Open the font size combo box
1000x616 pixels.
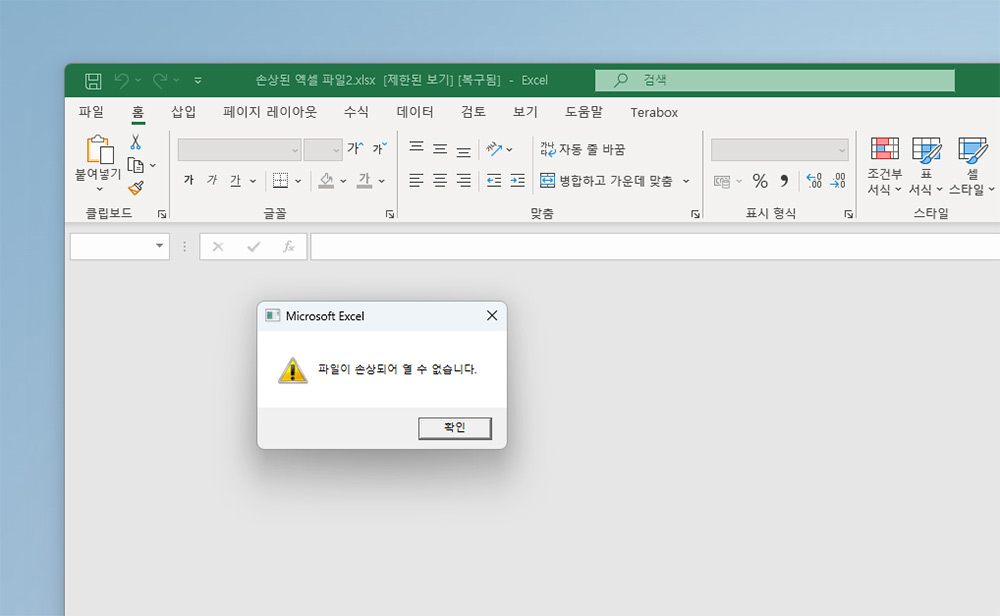[x=323, y=150]
